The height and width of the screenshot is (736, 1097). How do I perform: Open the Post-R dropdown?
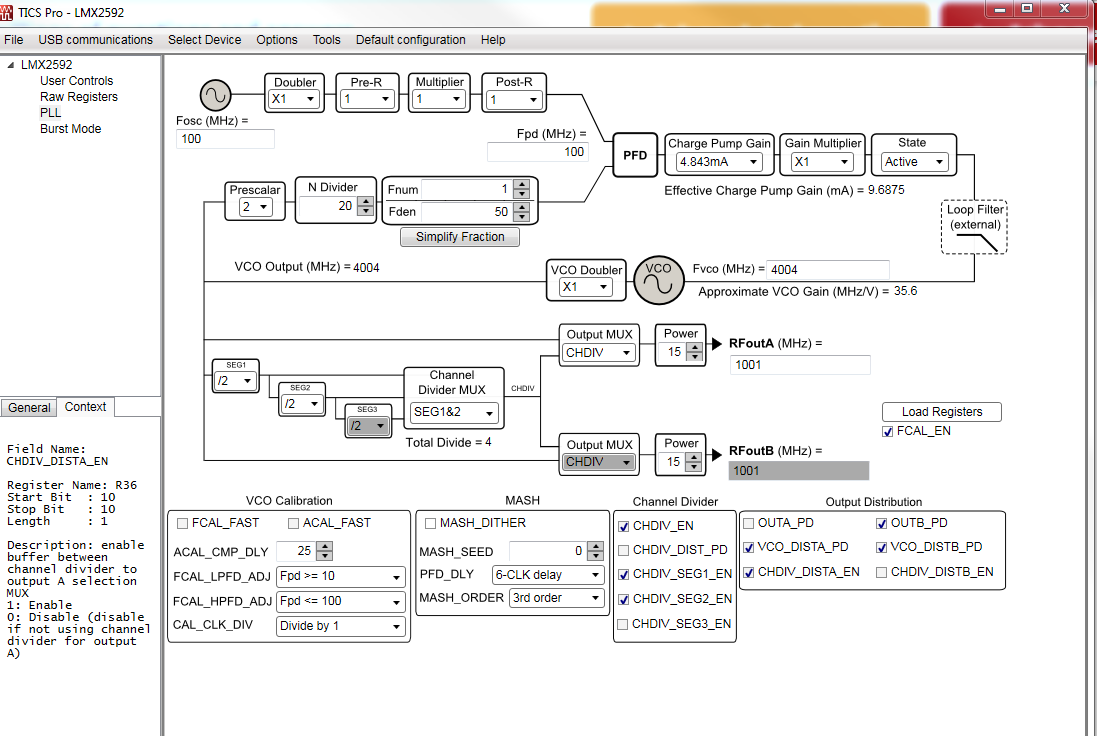[514, 100]
